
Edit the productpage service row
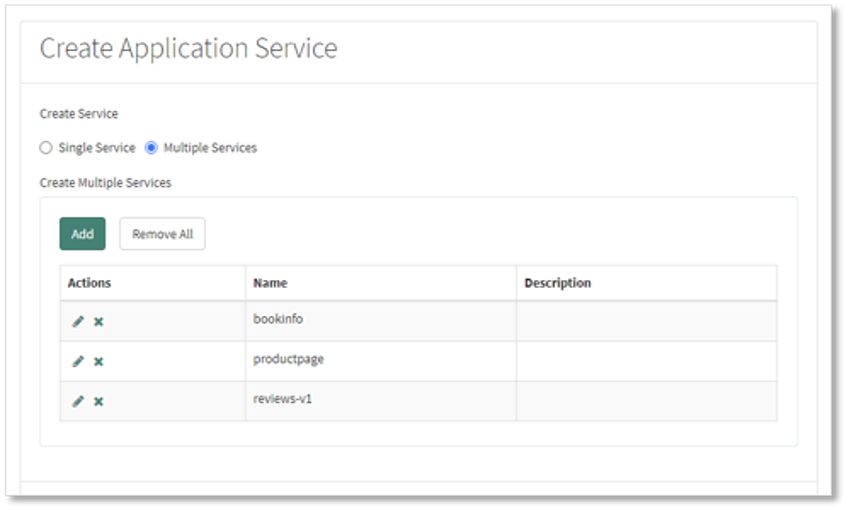[x=78, y=361]
